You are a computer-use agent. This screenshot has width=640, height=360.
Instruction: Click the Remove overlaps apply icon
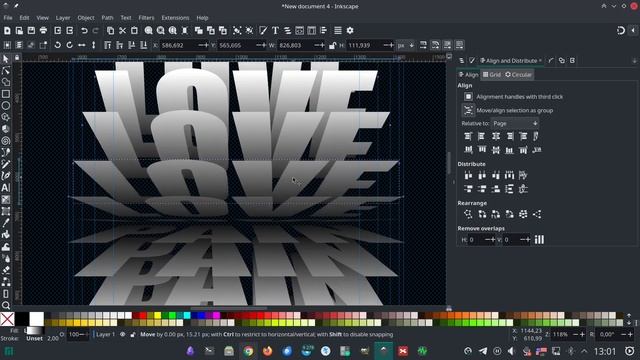539,240
